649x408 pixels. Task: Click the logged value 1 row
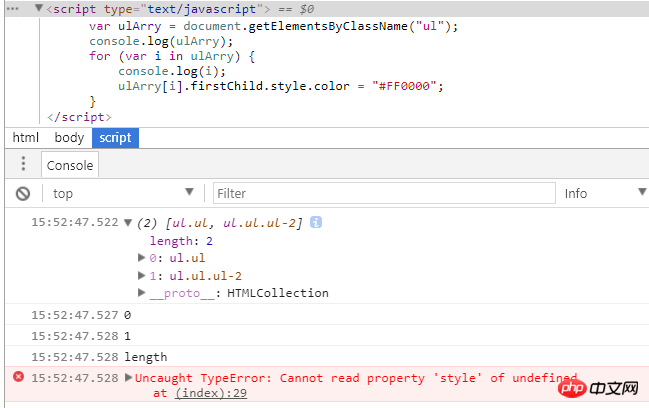(327, 336)
